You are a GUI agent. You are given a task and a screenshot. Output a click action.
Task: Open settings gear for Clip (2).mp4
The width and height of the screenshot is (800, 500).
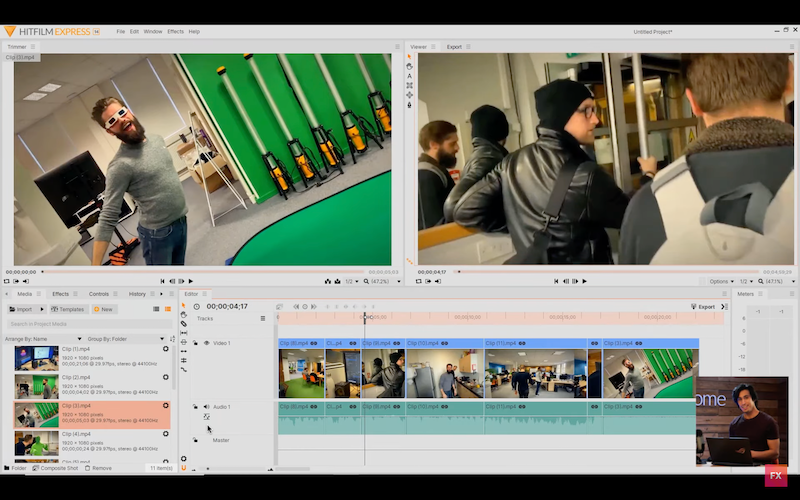click(165, 377)
